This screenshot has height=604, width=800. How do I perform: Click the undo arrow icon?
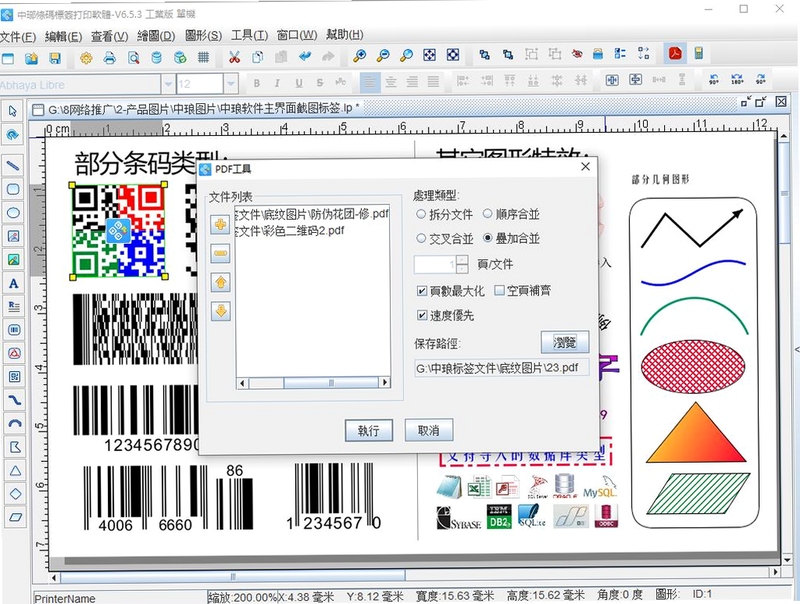point(305,56)
